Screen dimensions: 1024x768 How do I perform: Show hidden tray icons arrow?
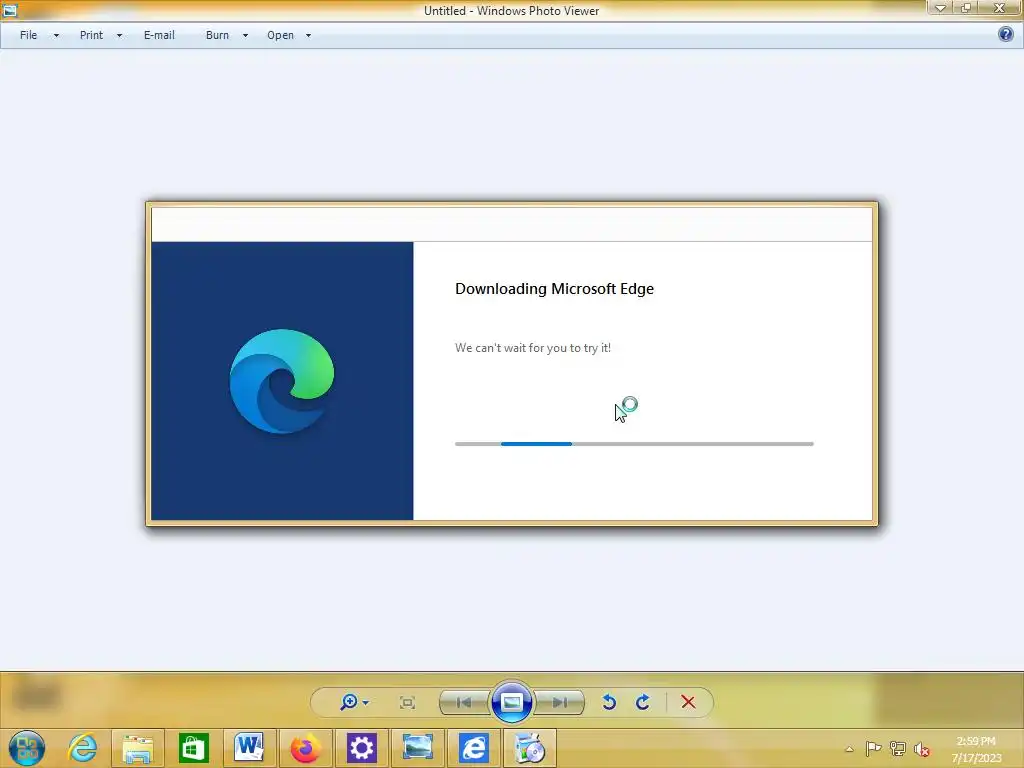point(849,749)
